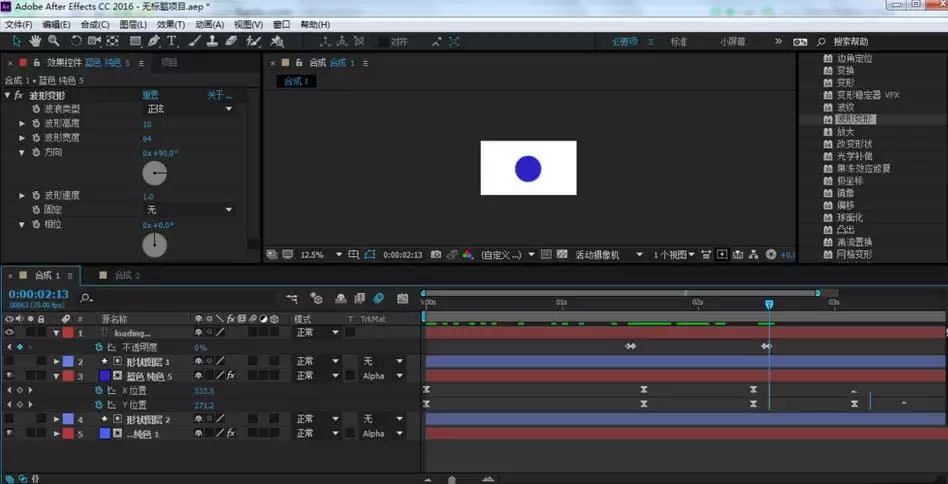The height and width of the screenshot is (484, 948).
Task: Take snapshot with camera icon in viewer
Action: point(436,255)
